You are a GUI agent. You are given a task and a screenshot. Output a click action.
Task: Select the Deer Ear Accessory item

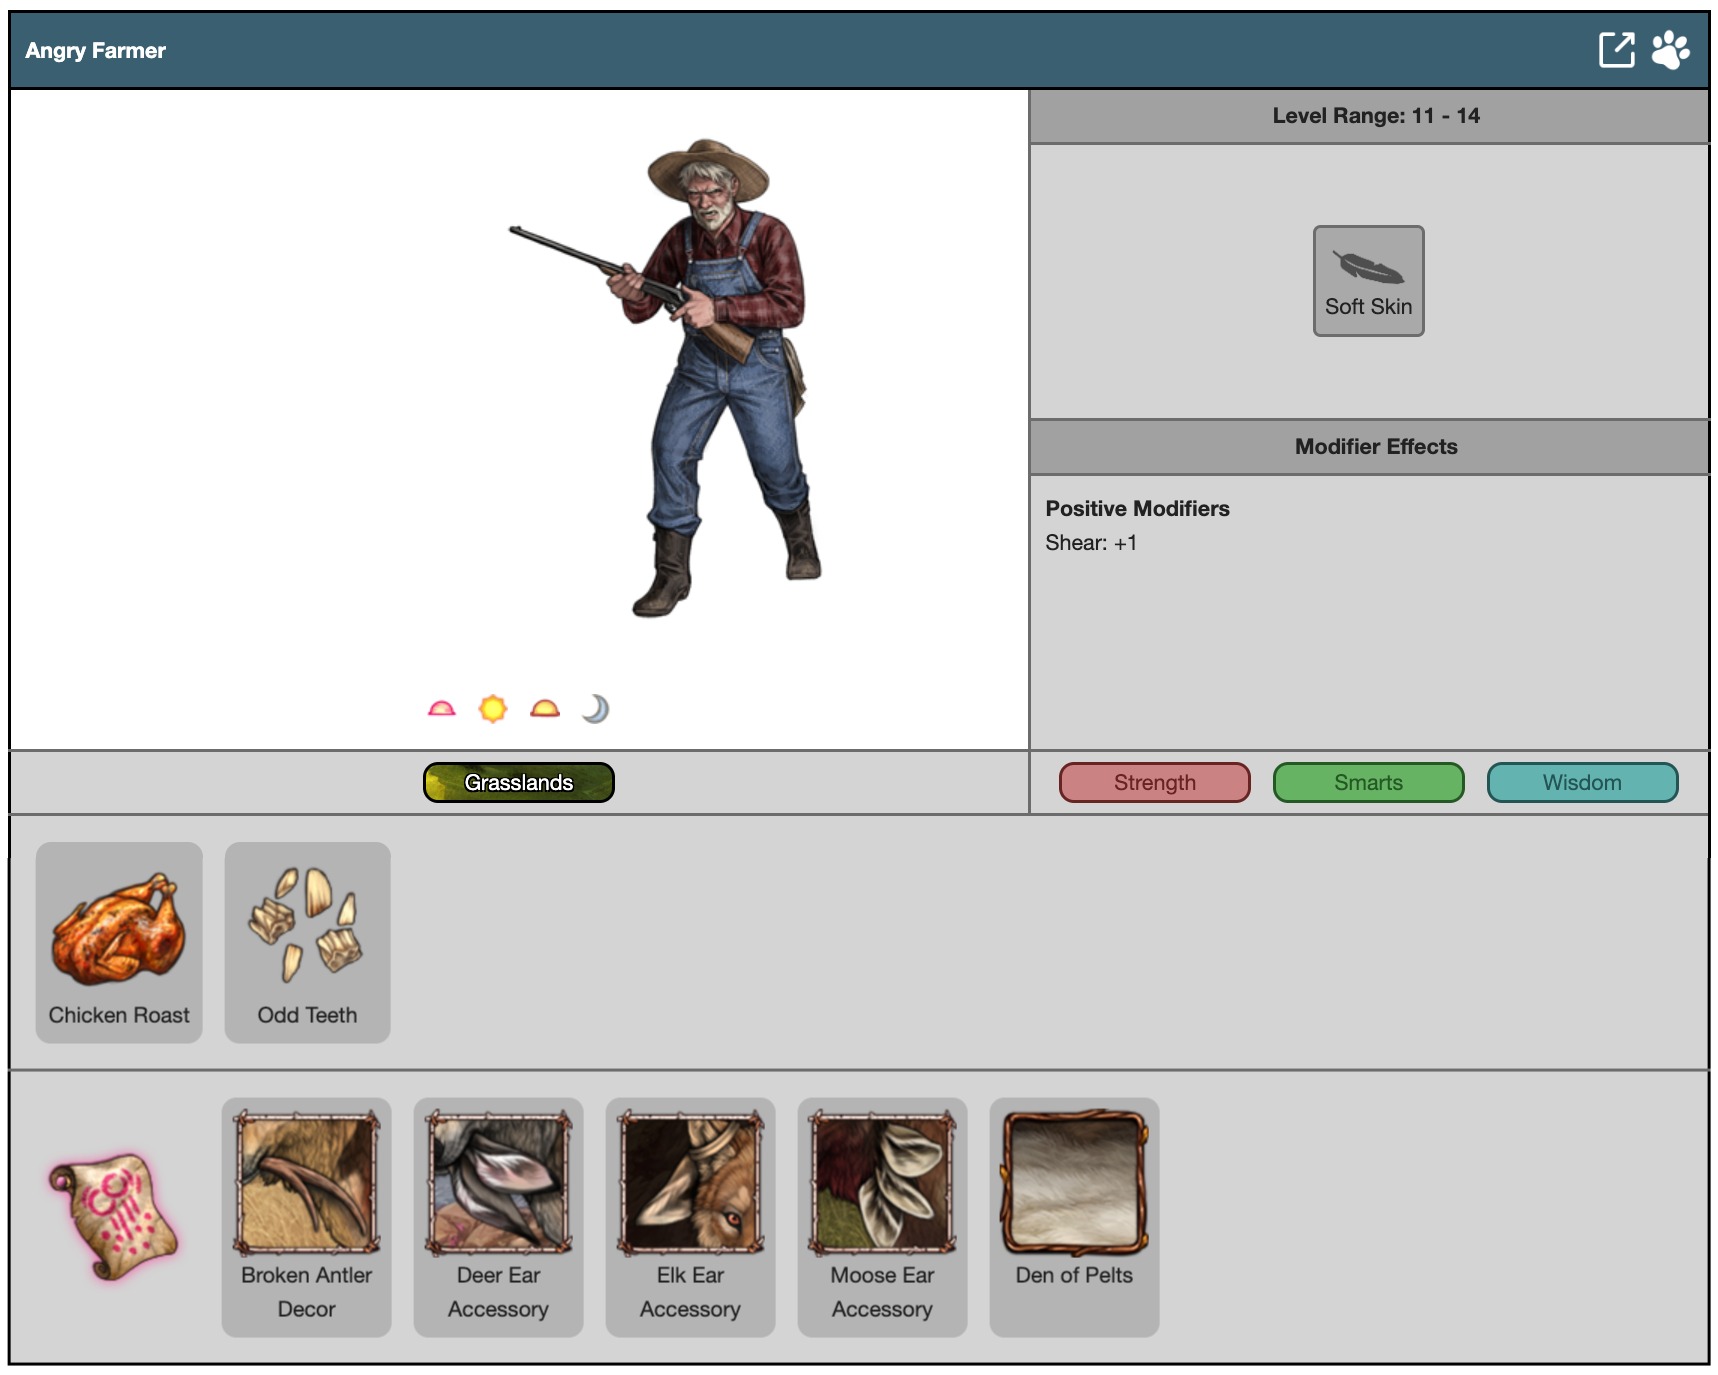point(498,1216)
